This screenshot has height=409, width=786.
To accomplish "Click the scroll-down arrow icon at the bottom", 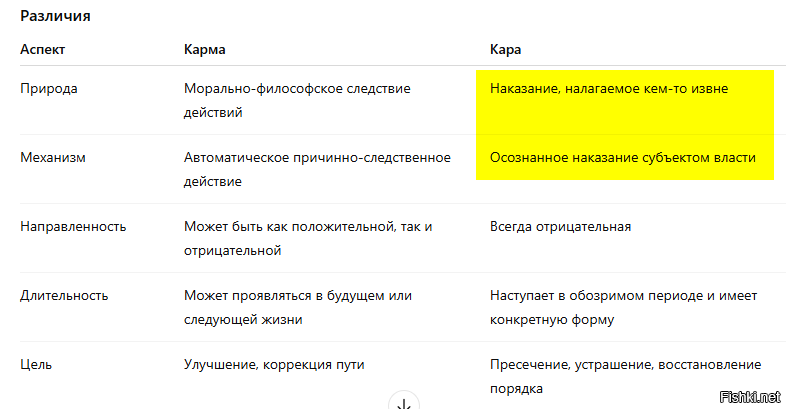I will (x=403, y=402).
